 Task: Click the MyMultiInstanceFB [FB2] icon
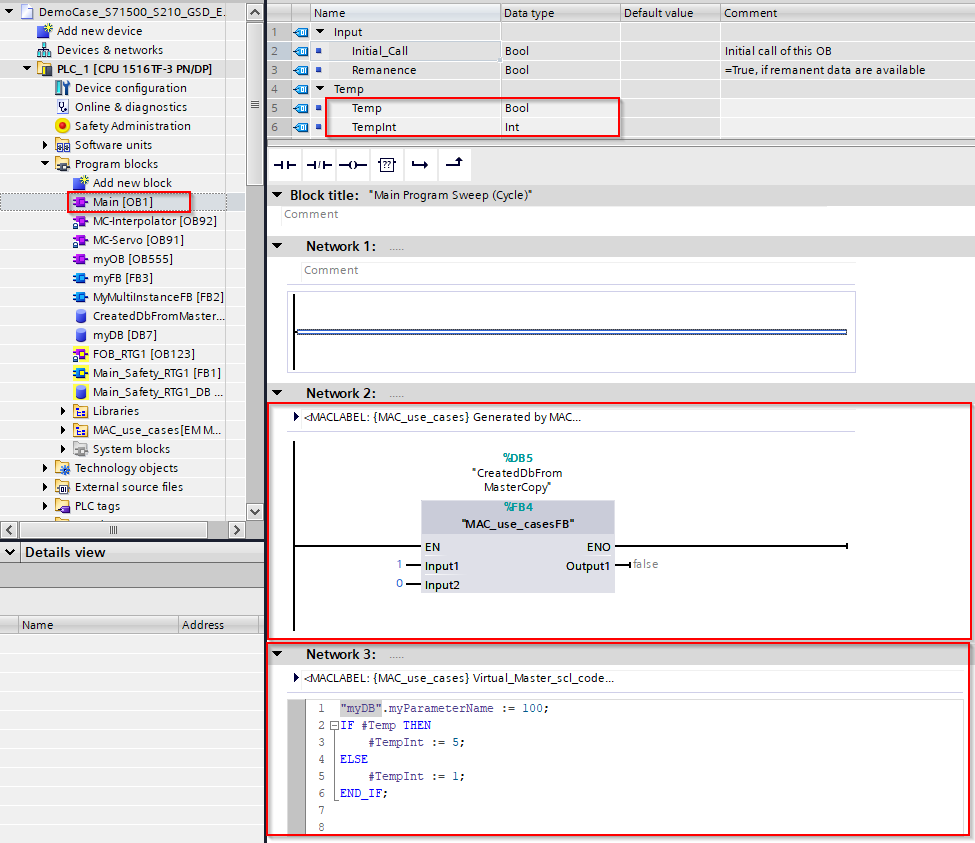click(80, 297)
